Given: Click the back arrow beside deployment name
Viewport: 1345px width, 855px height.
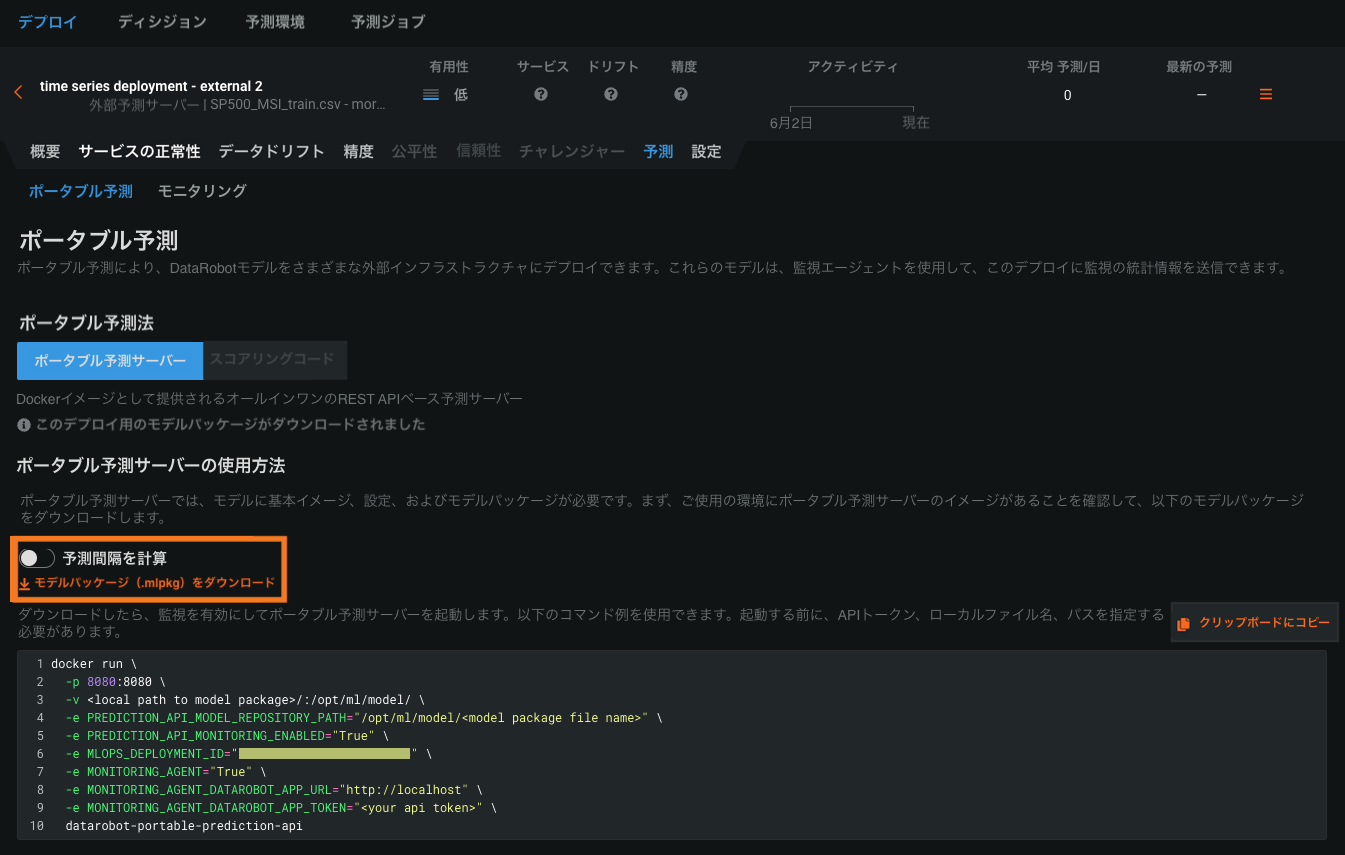Looking at the screenshot, I should [18, 93].
